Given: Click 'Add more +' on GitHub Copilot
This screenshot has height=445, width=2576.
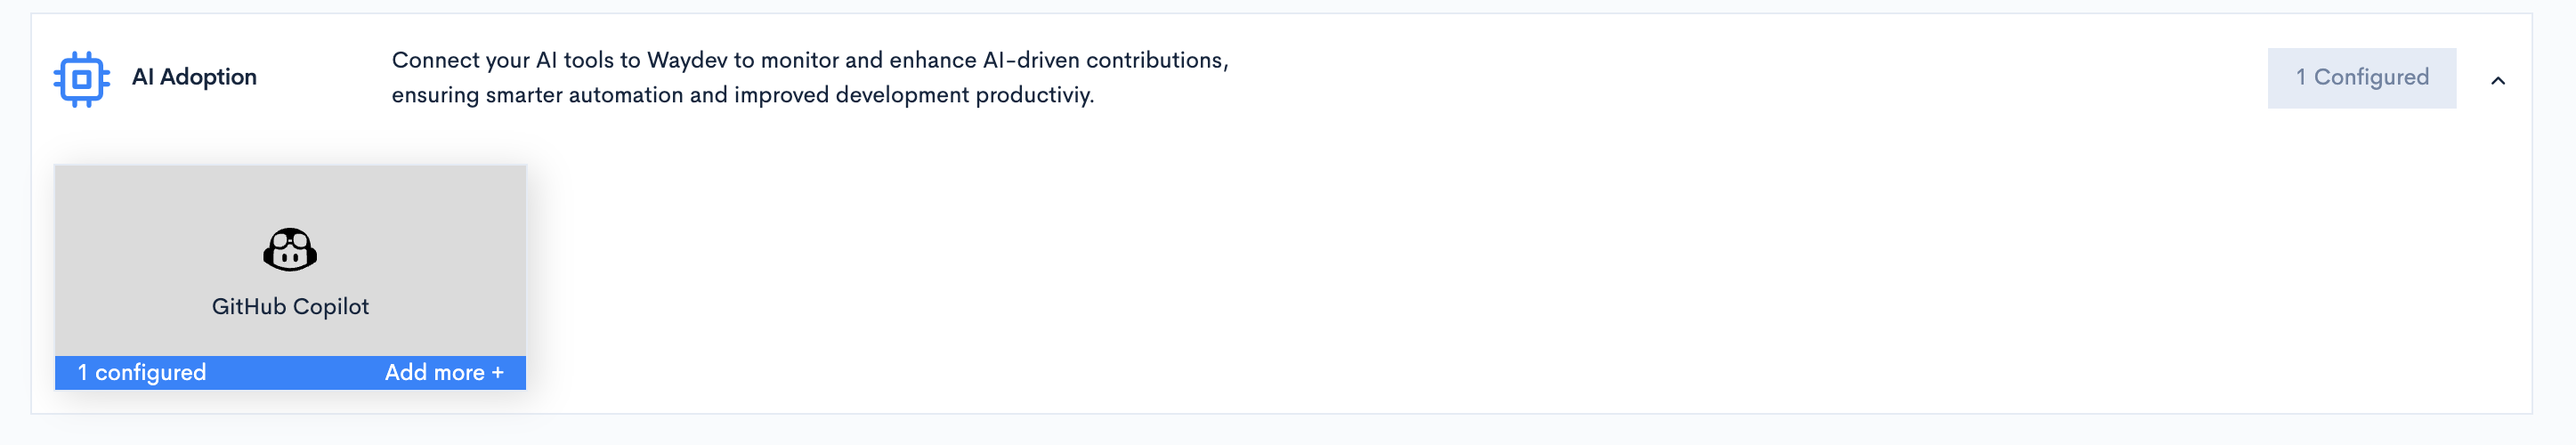Looking at the screenshot, I should (444, 372).
